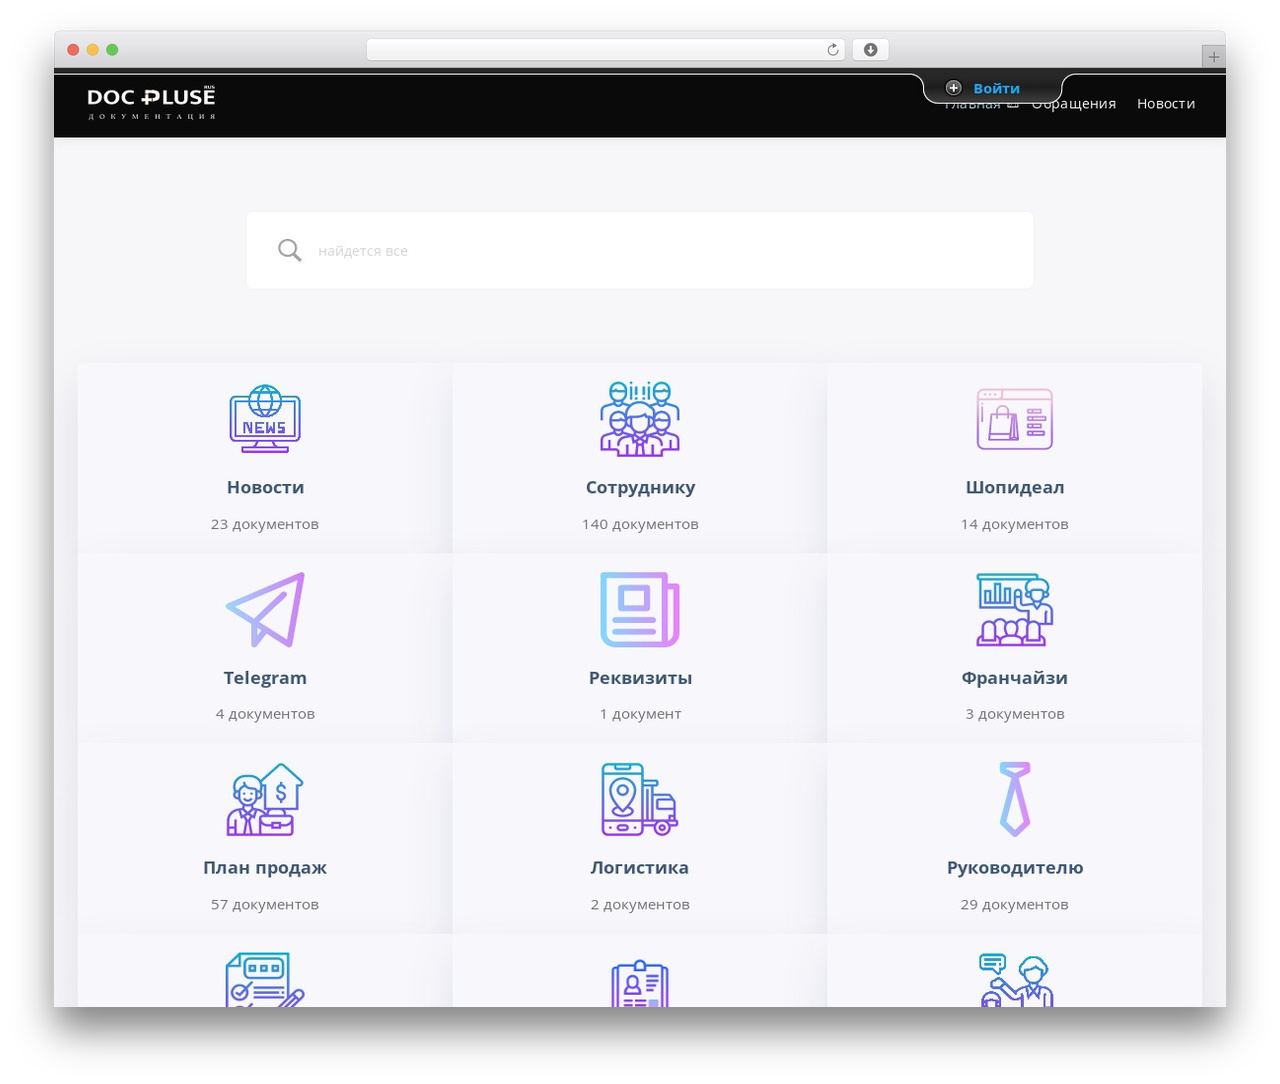Screen dimensions: 1280x1084
Task: Click the Войти login button
Action: point(996,88)
